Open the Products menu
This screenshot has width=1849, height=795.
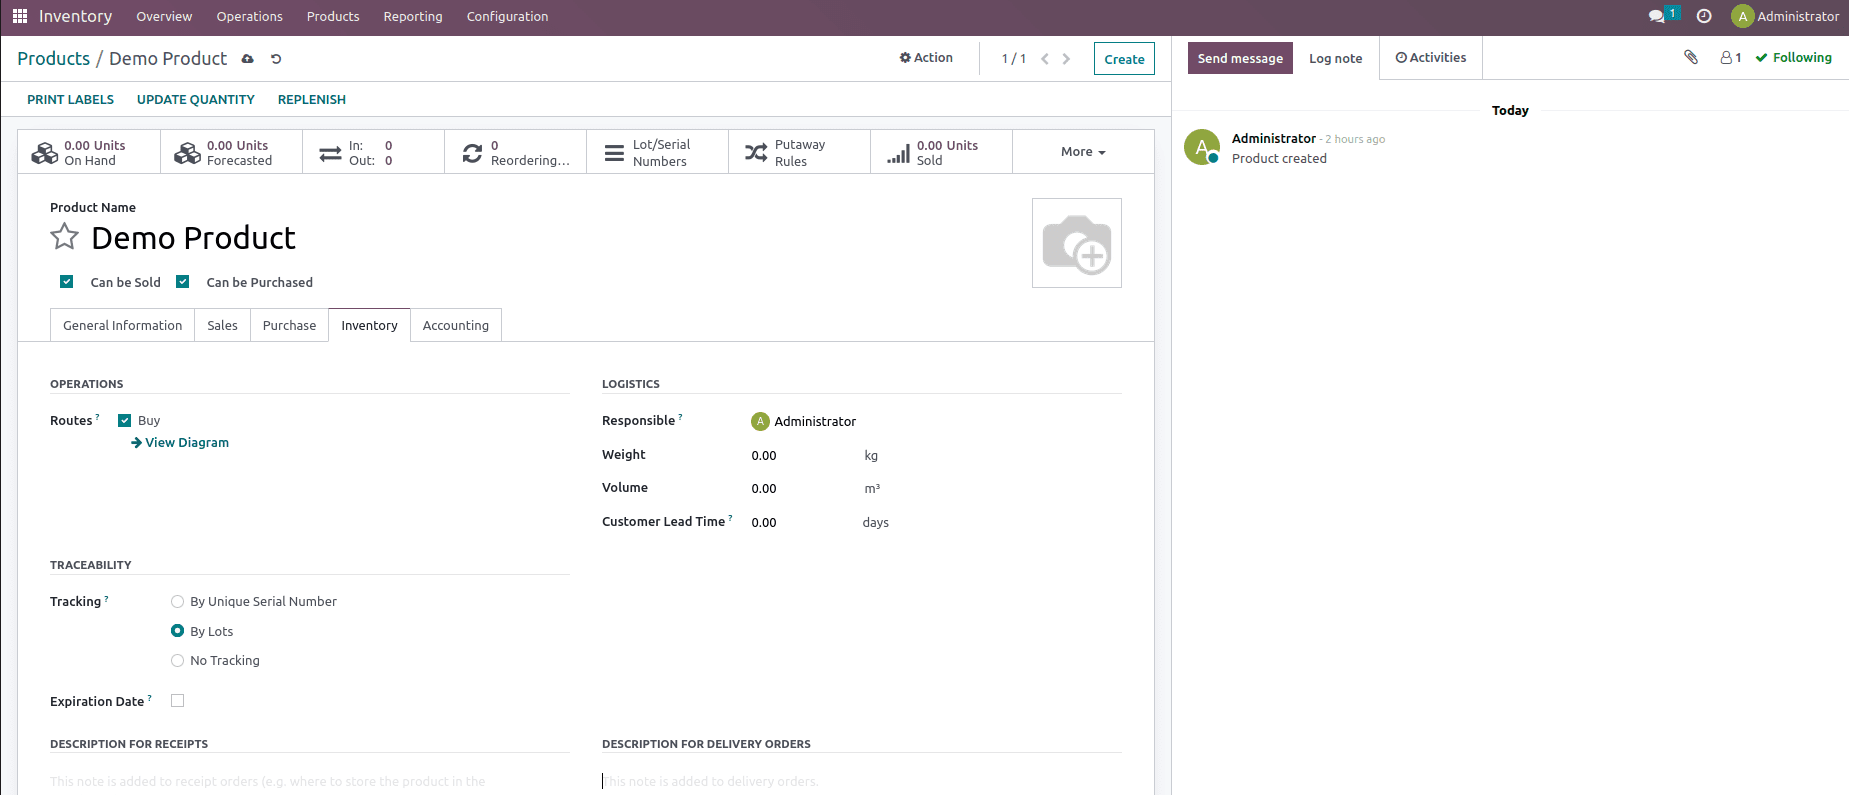[333, 17]
